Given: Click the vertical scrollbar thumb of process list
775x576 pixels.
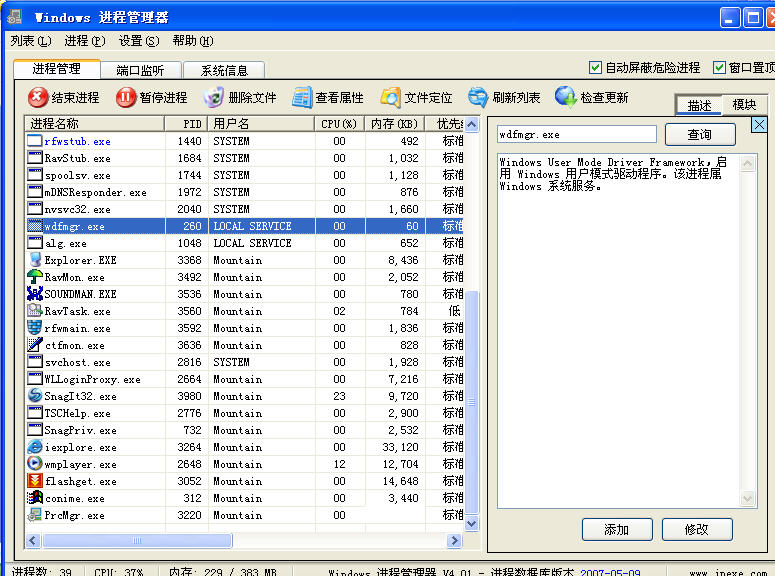Looking at the screenshot, I should click(x=472, y=402).
